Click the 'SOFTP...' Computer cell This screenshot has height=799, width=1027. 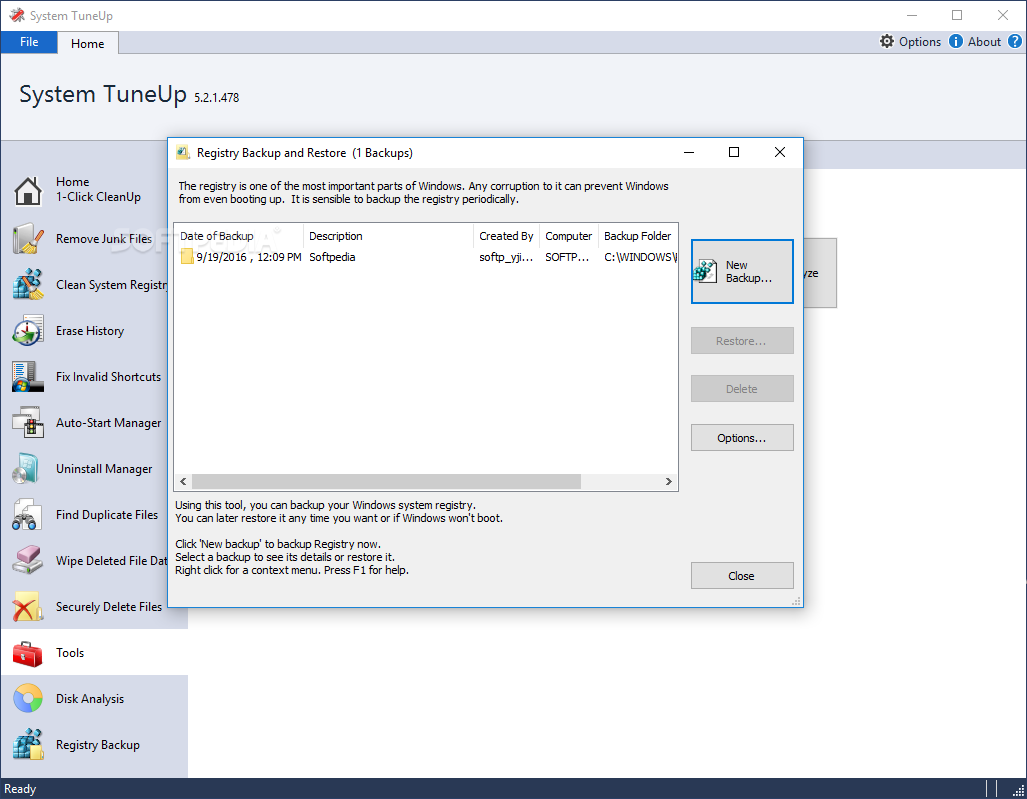coord(567,257)
